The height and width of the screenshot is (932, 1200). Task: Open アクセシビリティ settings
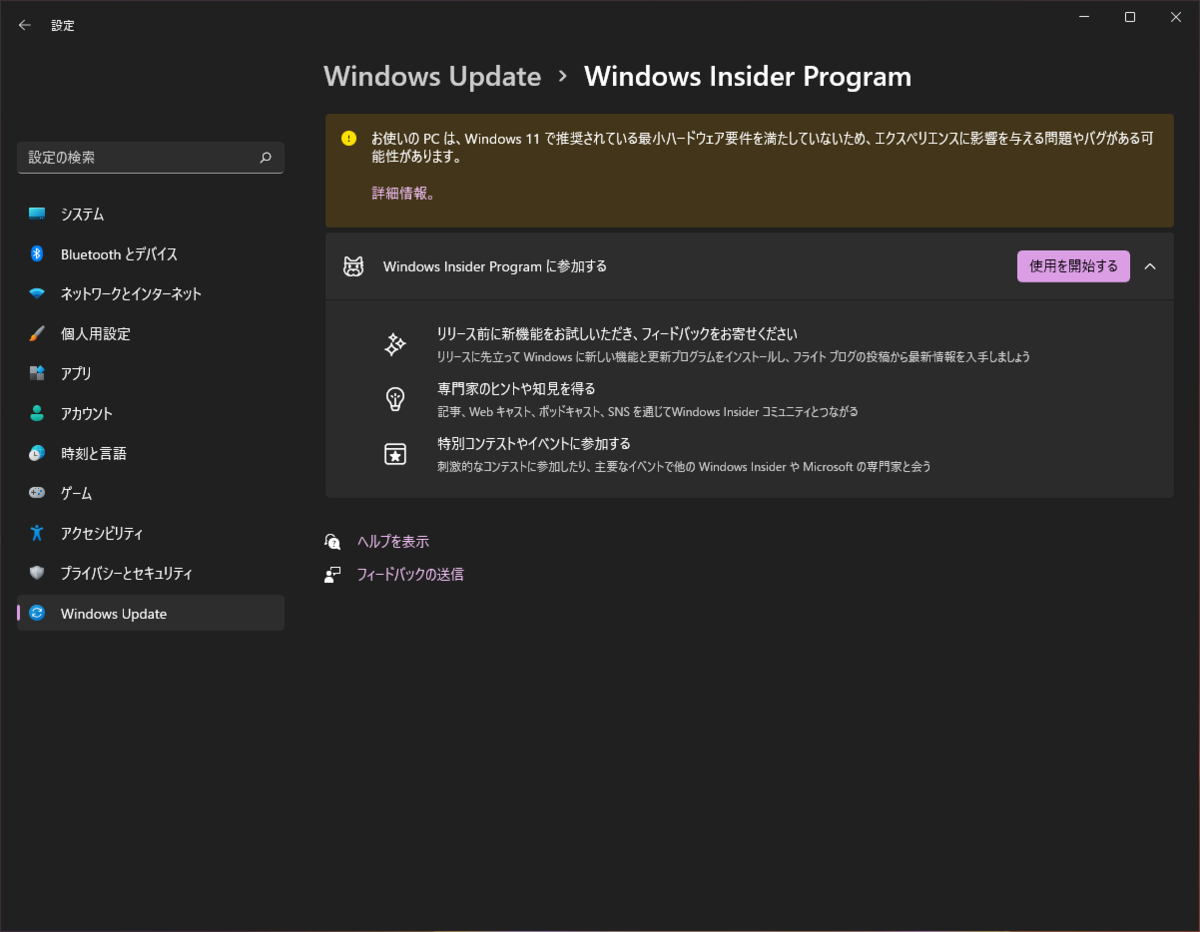click(150, 533)
